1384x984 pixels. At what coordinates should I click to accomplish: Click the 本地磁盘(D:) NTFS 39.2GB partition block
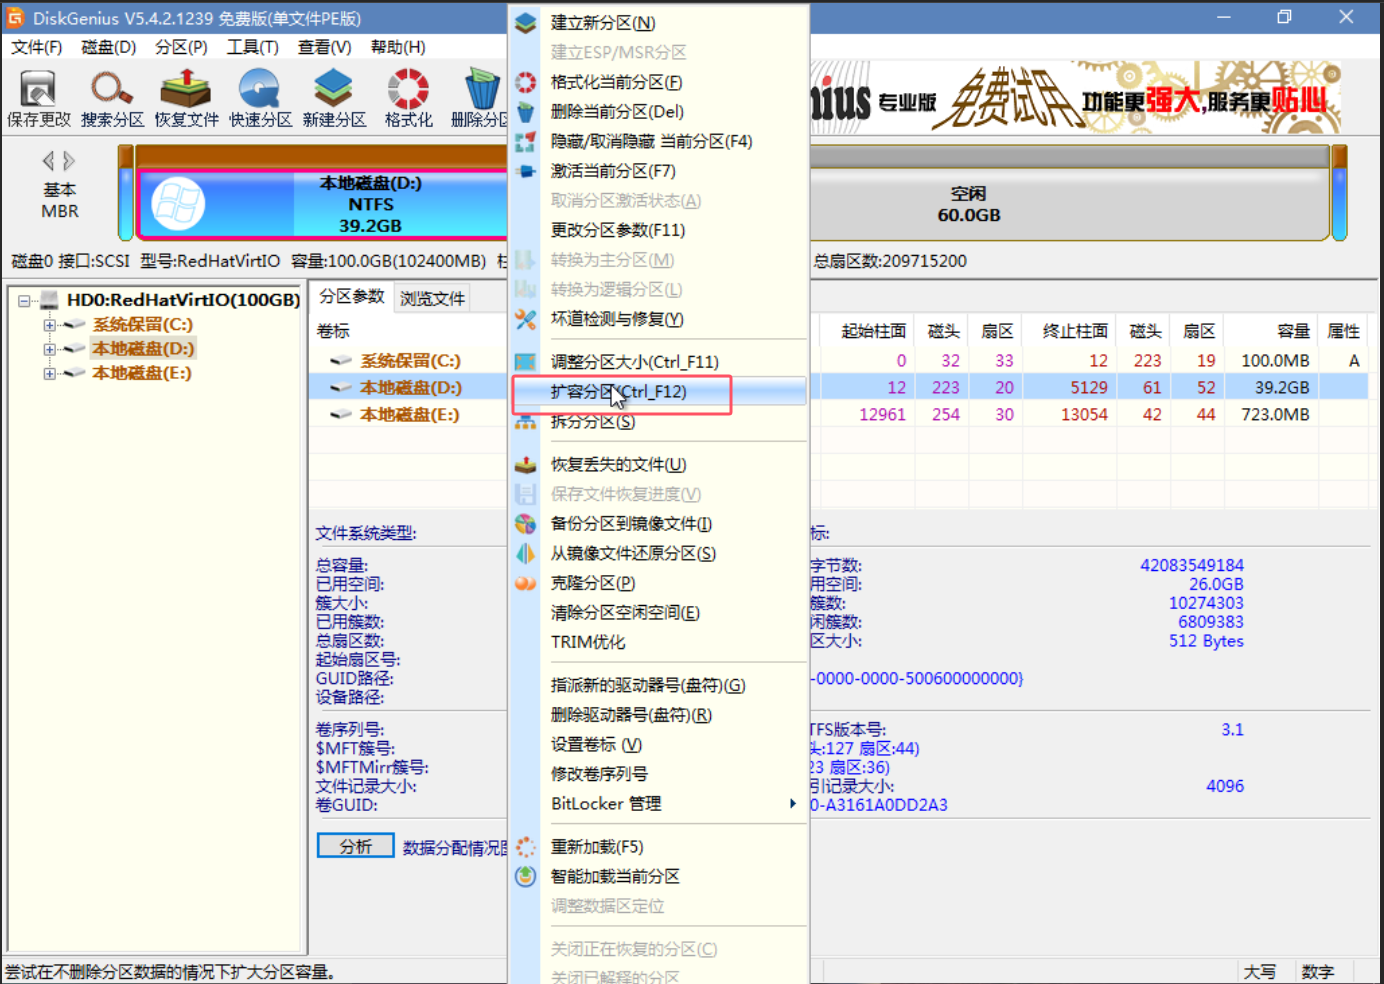323,204
